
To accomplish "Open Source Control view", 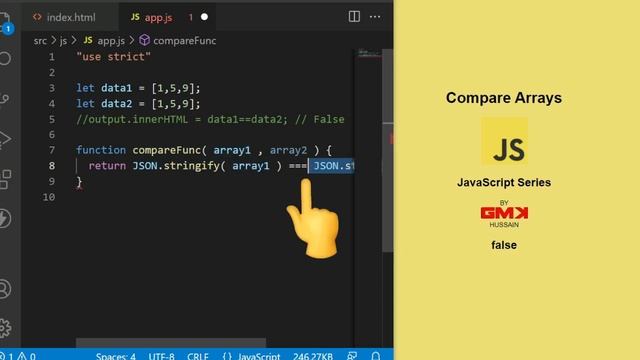I will 5,99.
